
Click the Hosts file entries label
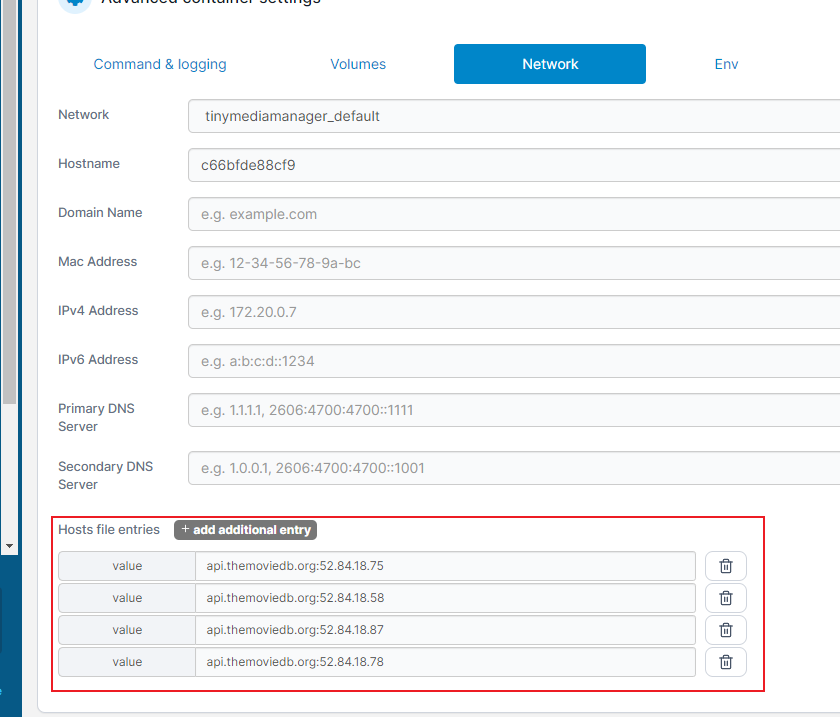click(109, 529)
